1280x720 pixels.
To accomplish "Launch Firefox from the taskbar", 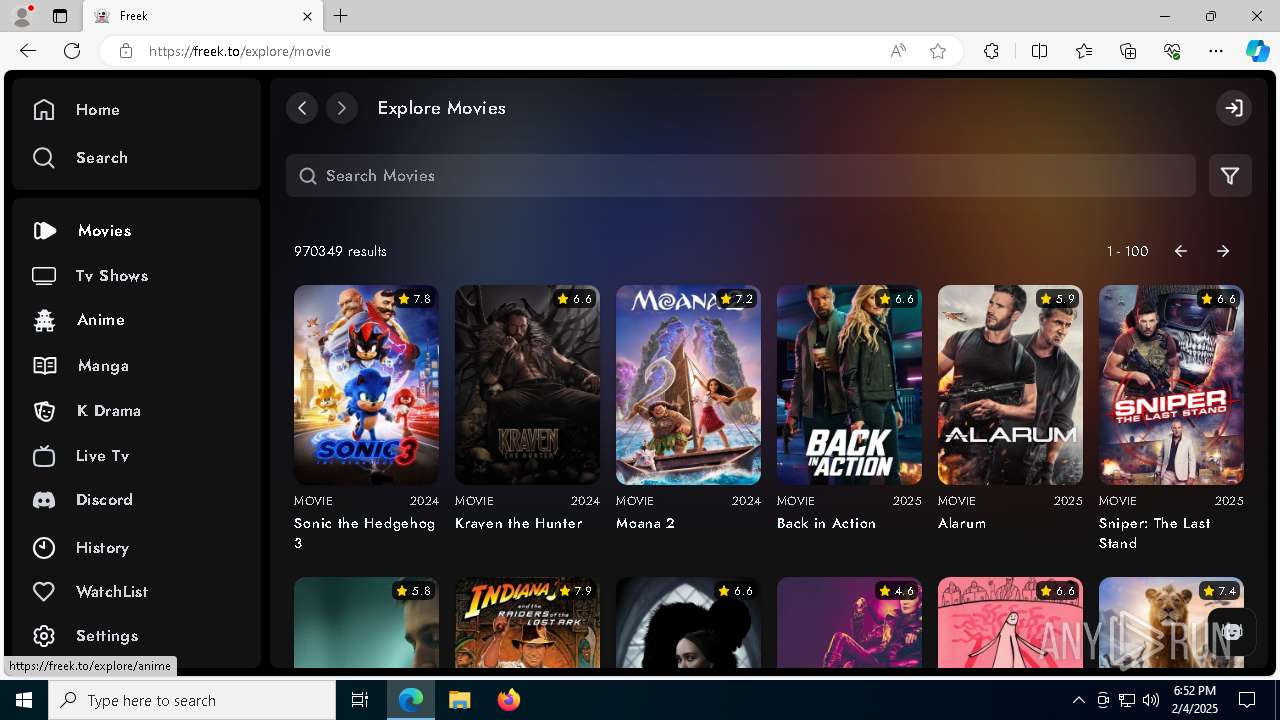I will 508,700.
